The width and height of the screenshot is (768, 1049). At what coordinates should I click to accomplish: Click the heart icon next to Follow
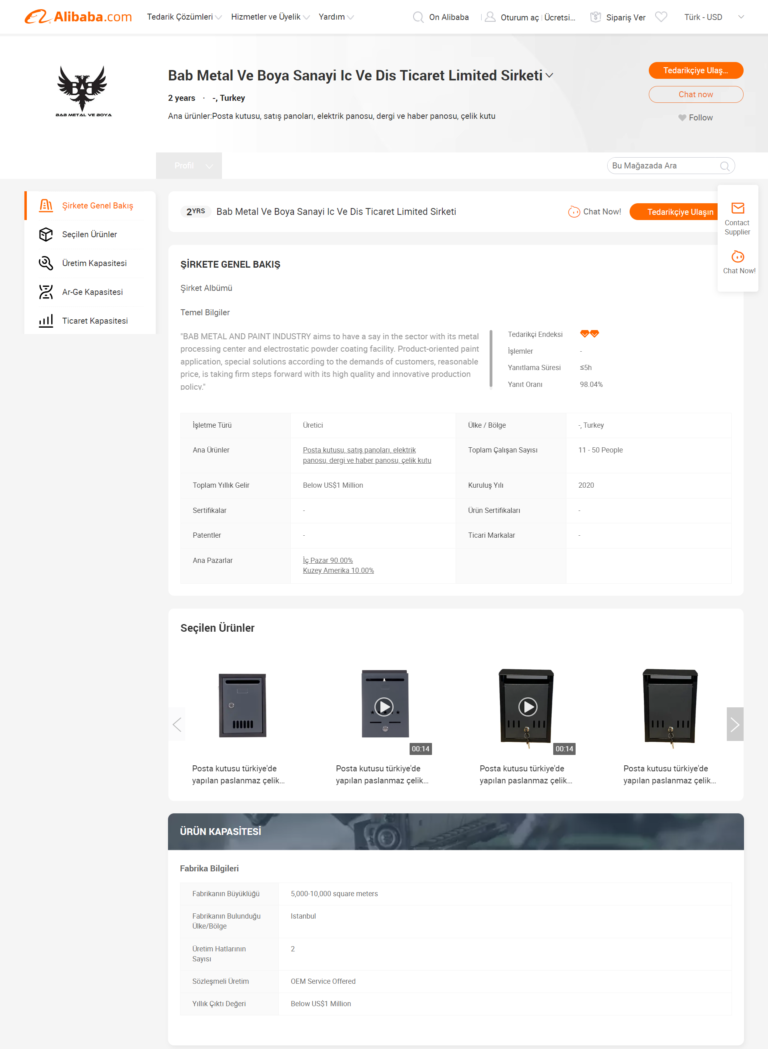[682, 118]
